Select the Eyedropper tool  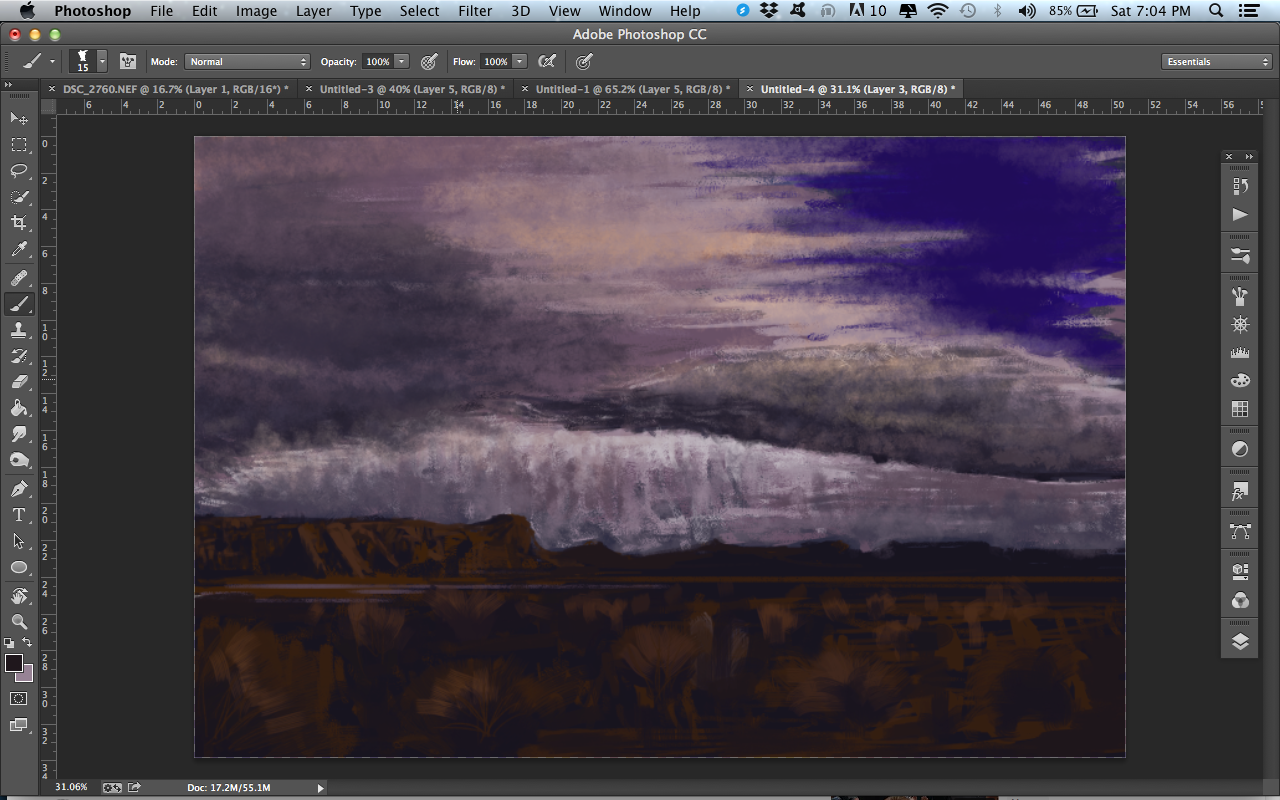coord(19,250)
